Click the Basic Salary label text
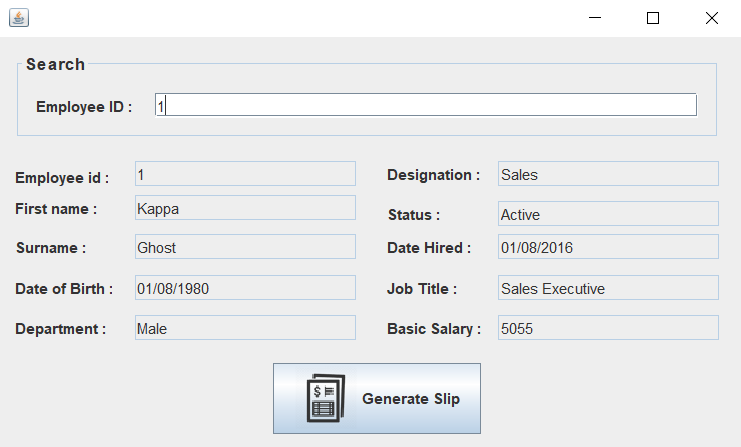 [433, 329]
